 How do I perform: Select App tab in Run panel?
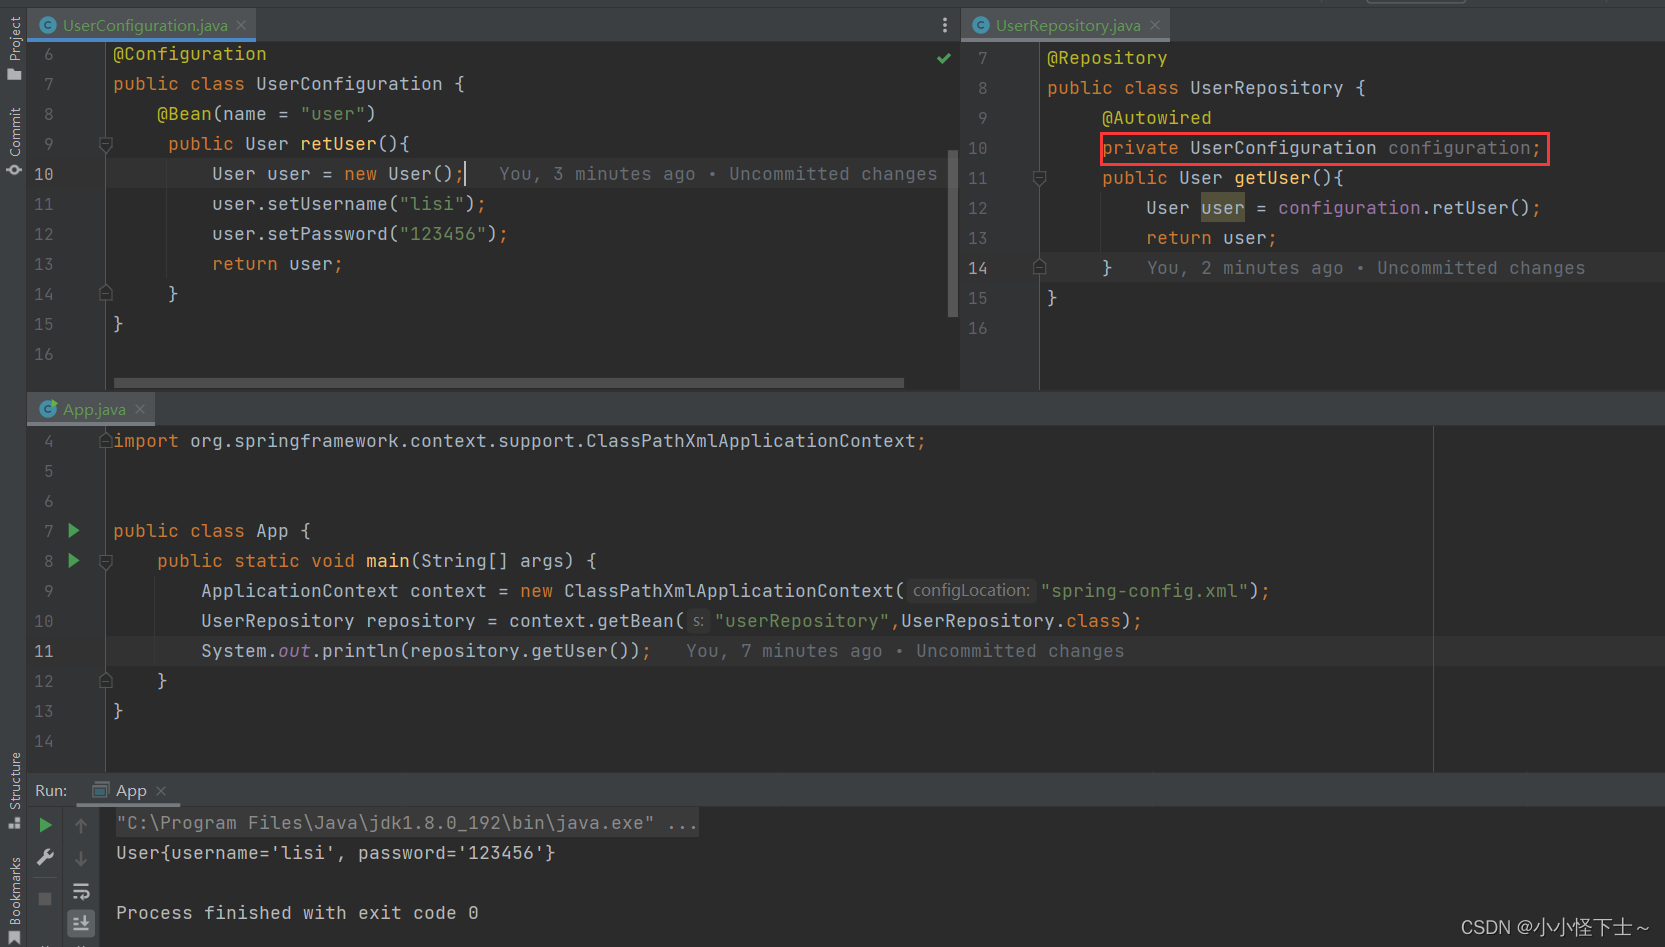pos(131,790)
